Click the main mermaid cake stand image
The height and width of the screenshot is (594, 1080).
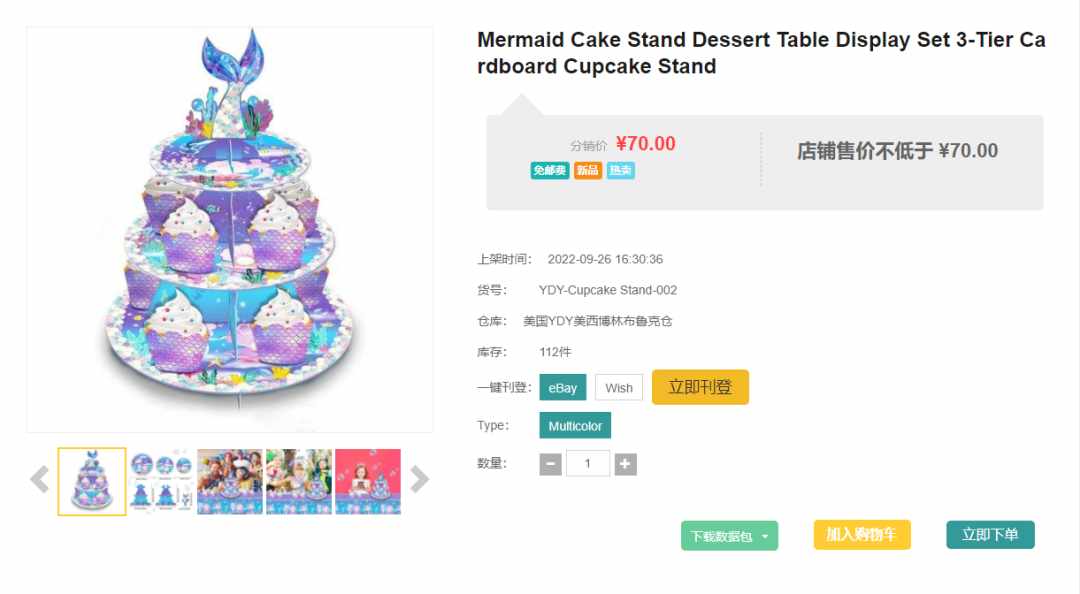coord(230,229)
